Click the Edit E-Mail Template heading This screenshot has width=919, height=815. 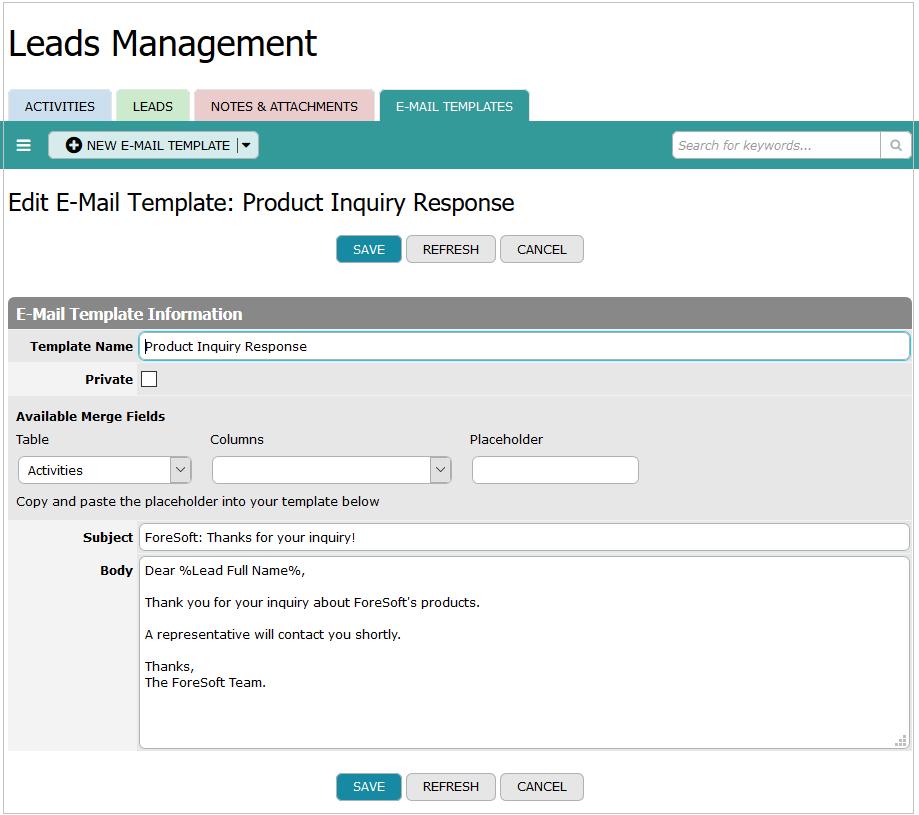coord(261,203)
